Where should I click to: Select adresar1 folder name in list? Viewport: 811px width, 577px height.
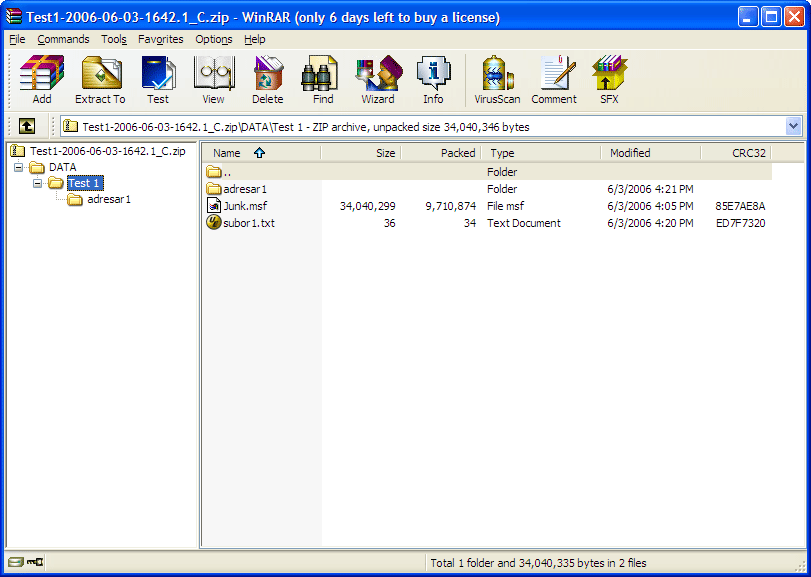tap(245, 189)
